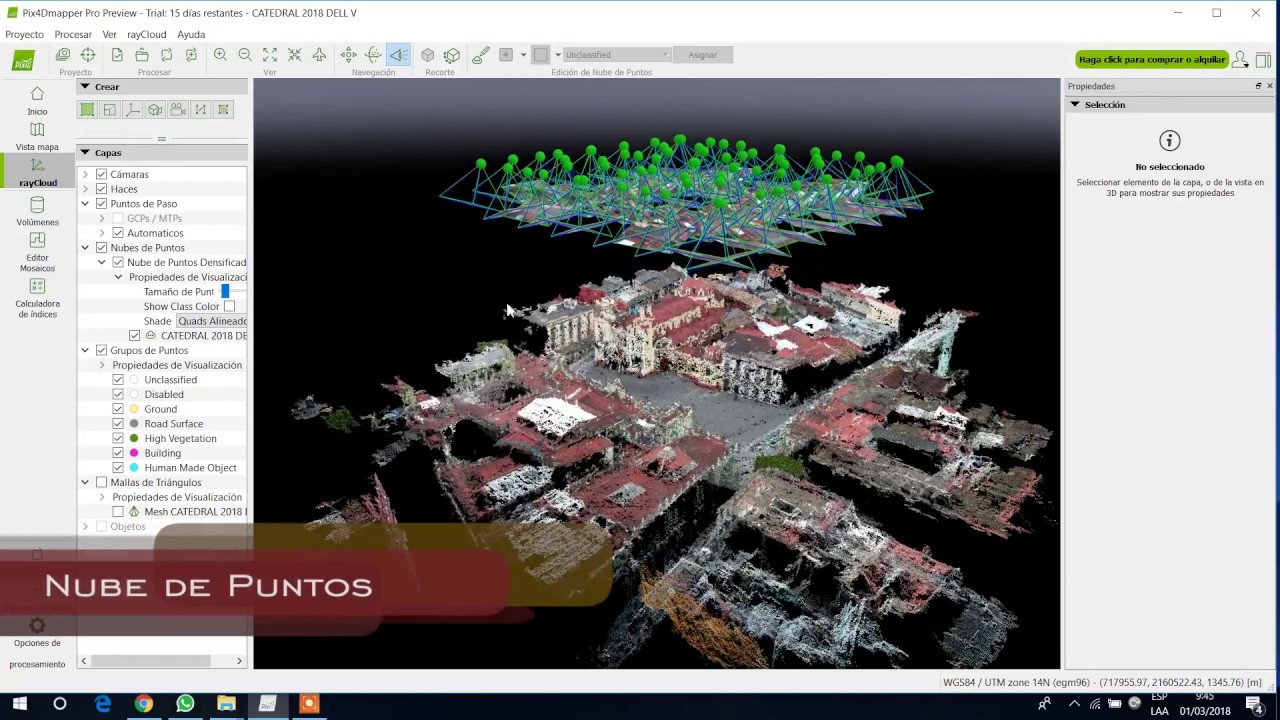Click the first Crear icon, the green filled square
Screen dimensions: 1280x720
[x=87, y=110]
